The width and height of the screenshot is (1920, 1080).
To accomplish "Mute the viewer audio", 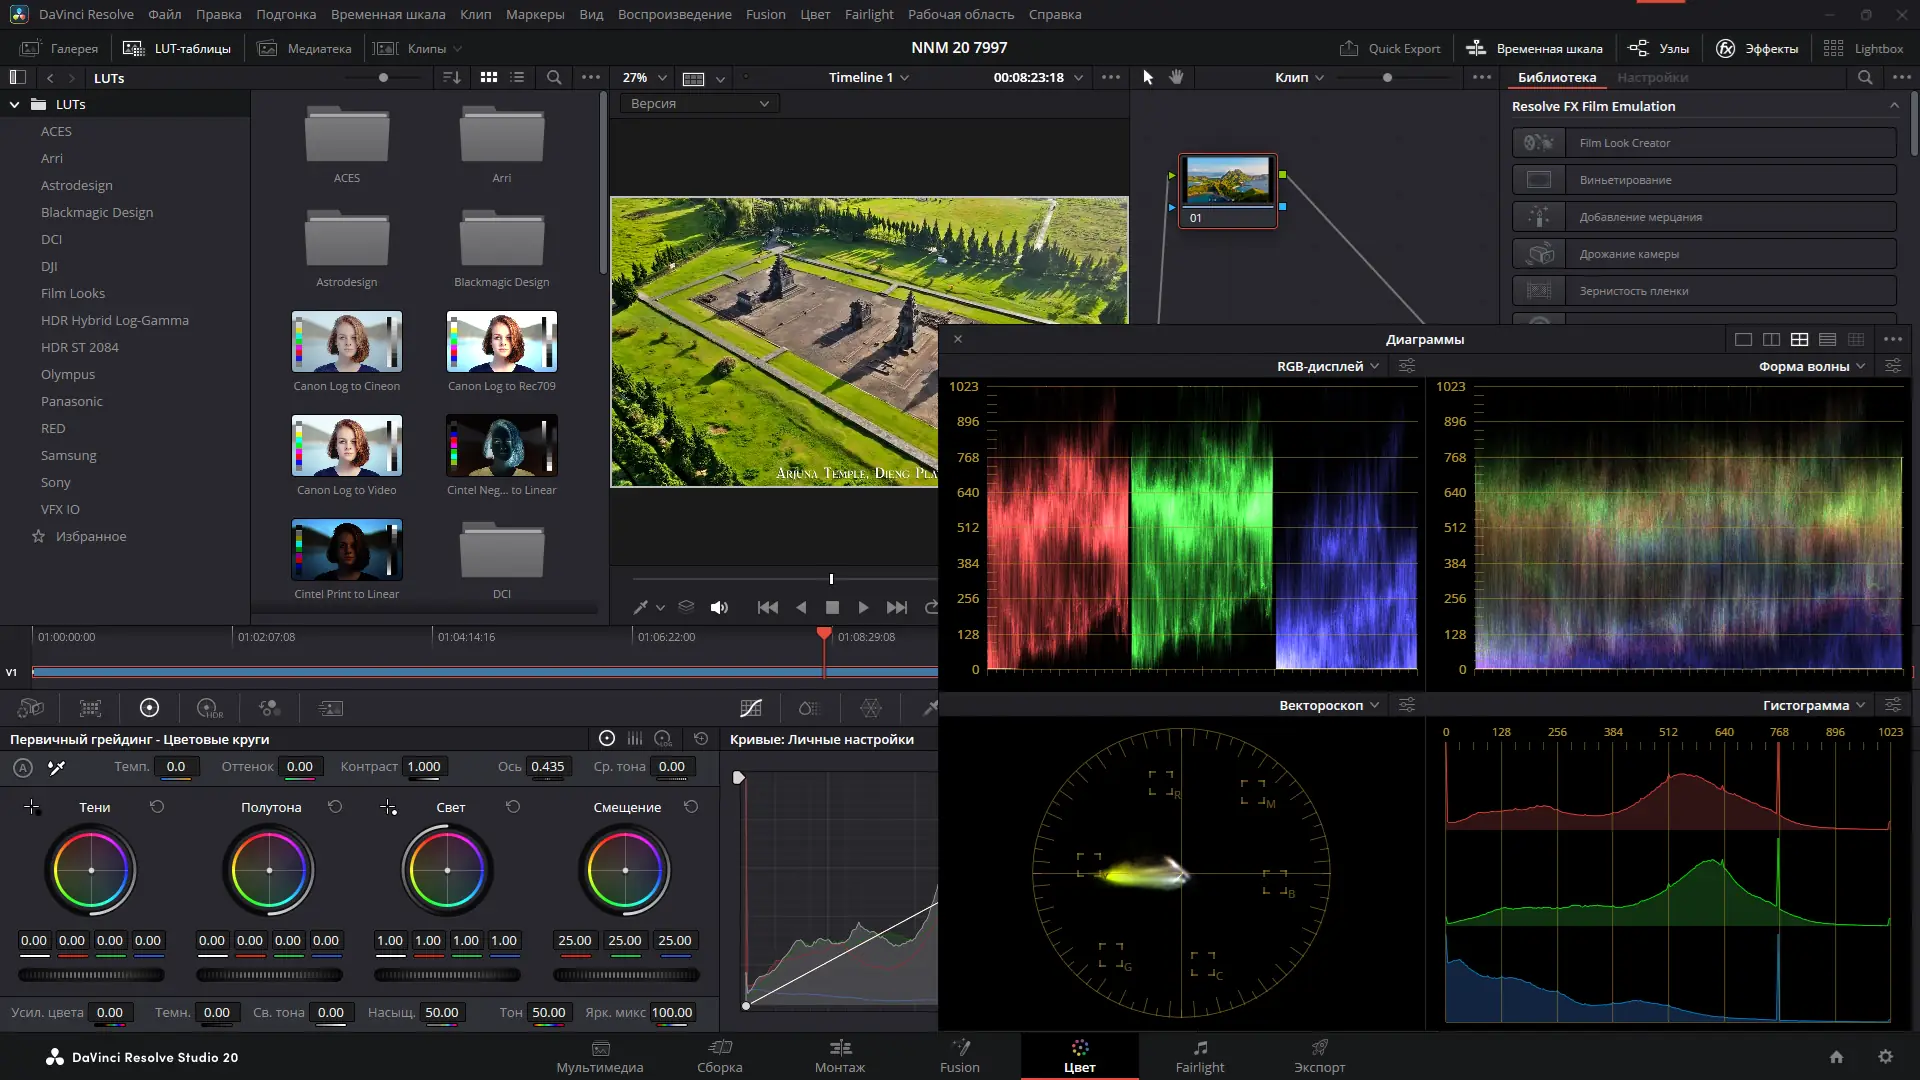I will click(719, 607).
